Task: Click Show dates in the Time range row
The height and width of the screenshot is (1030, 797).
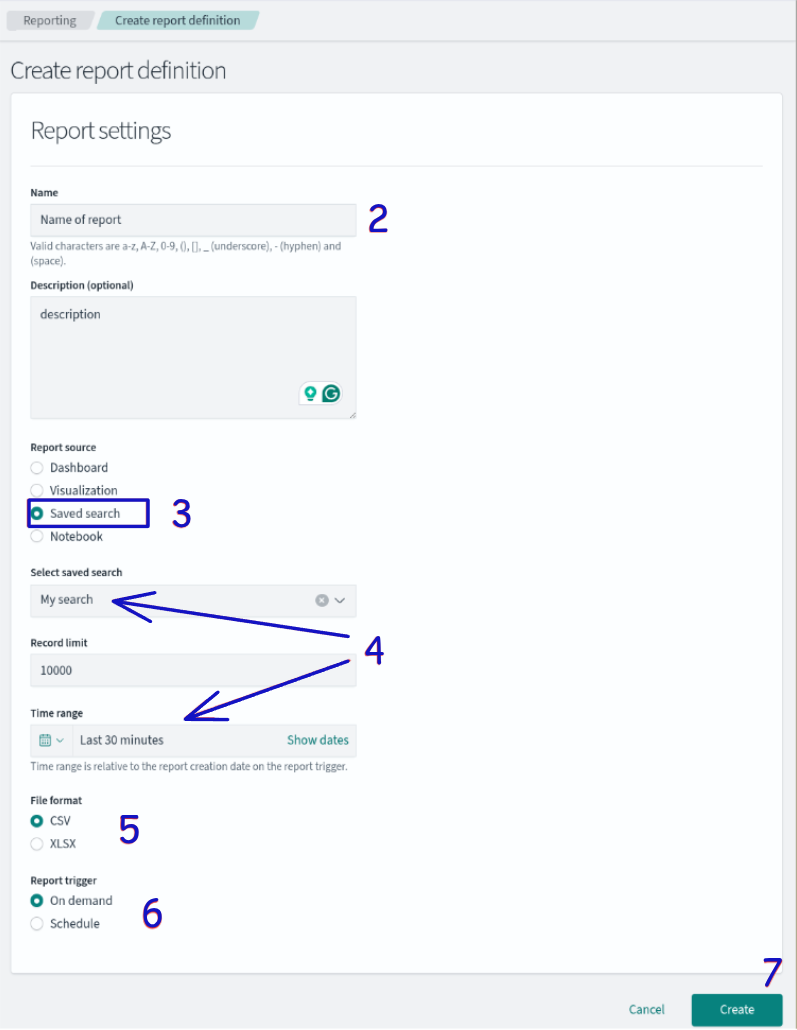Action: tap(318, 739)
